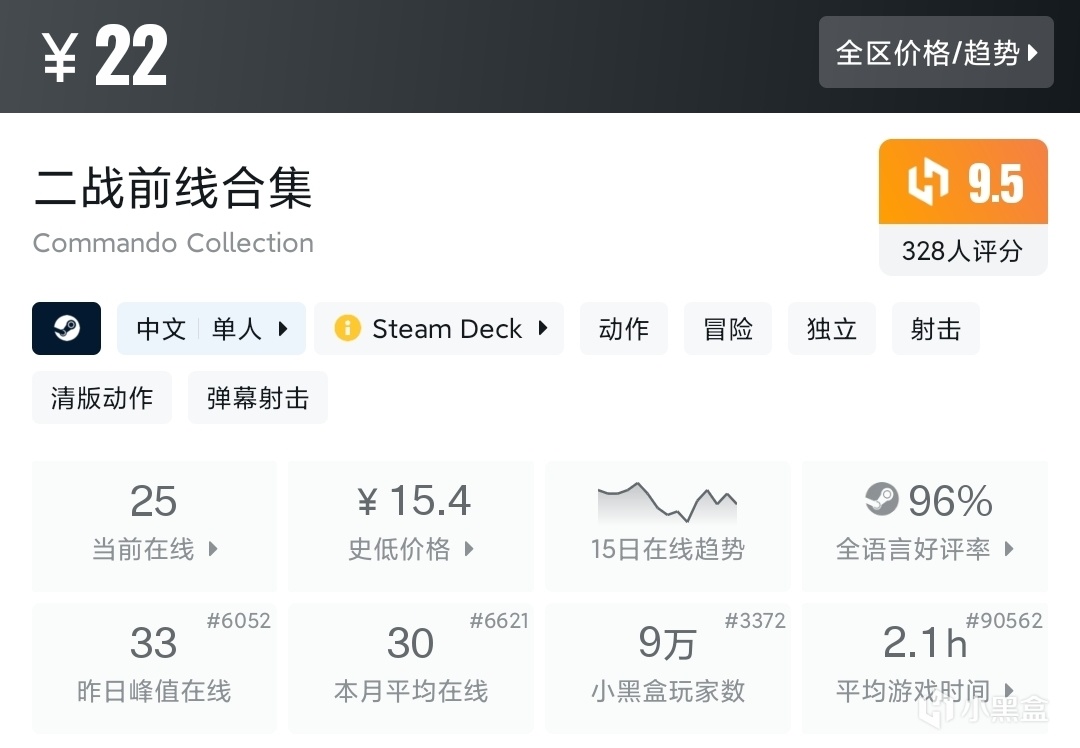The height and width of the screenshot is (748, 1080).
Task: Expand 全语言好评率 review details
Action: (x=1009, y=549)
